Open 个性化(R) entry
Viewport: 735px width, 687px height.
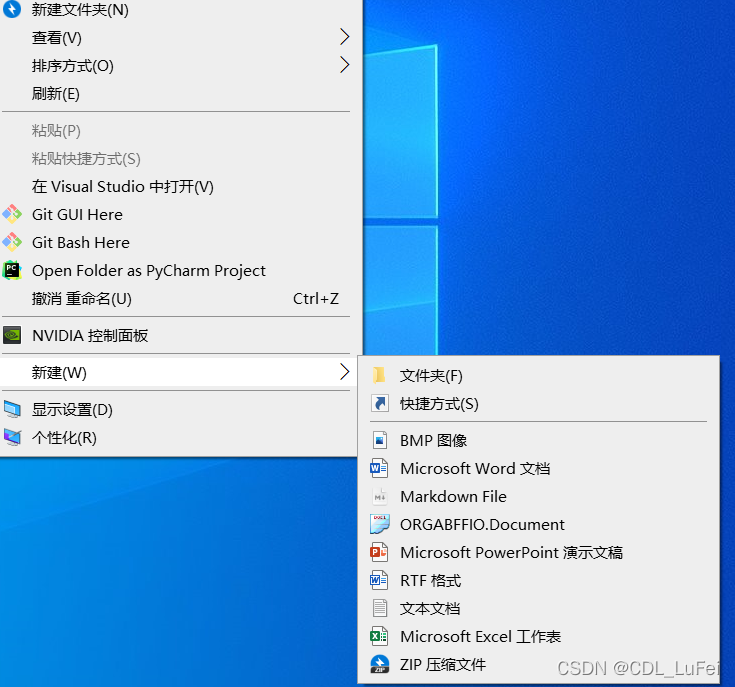coord(177,438)
